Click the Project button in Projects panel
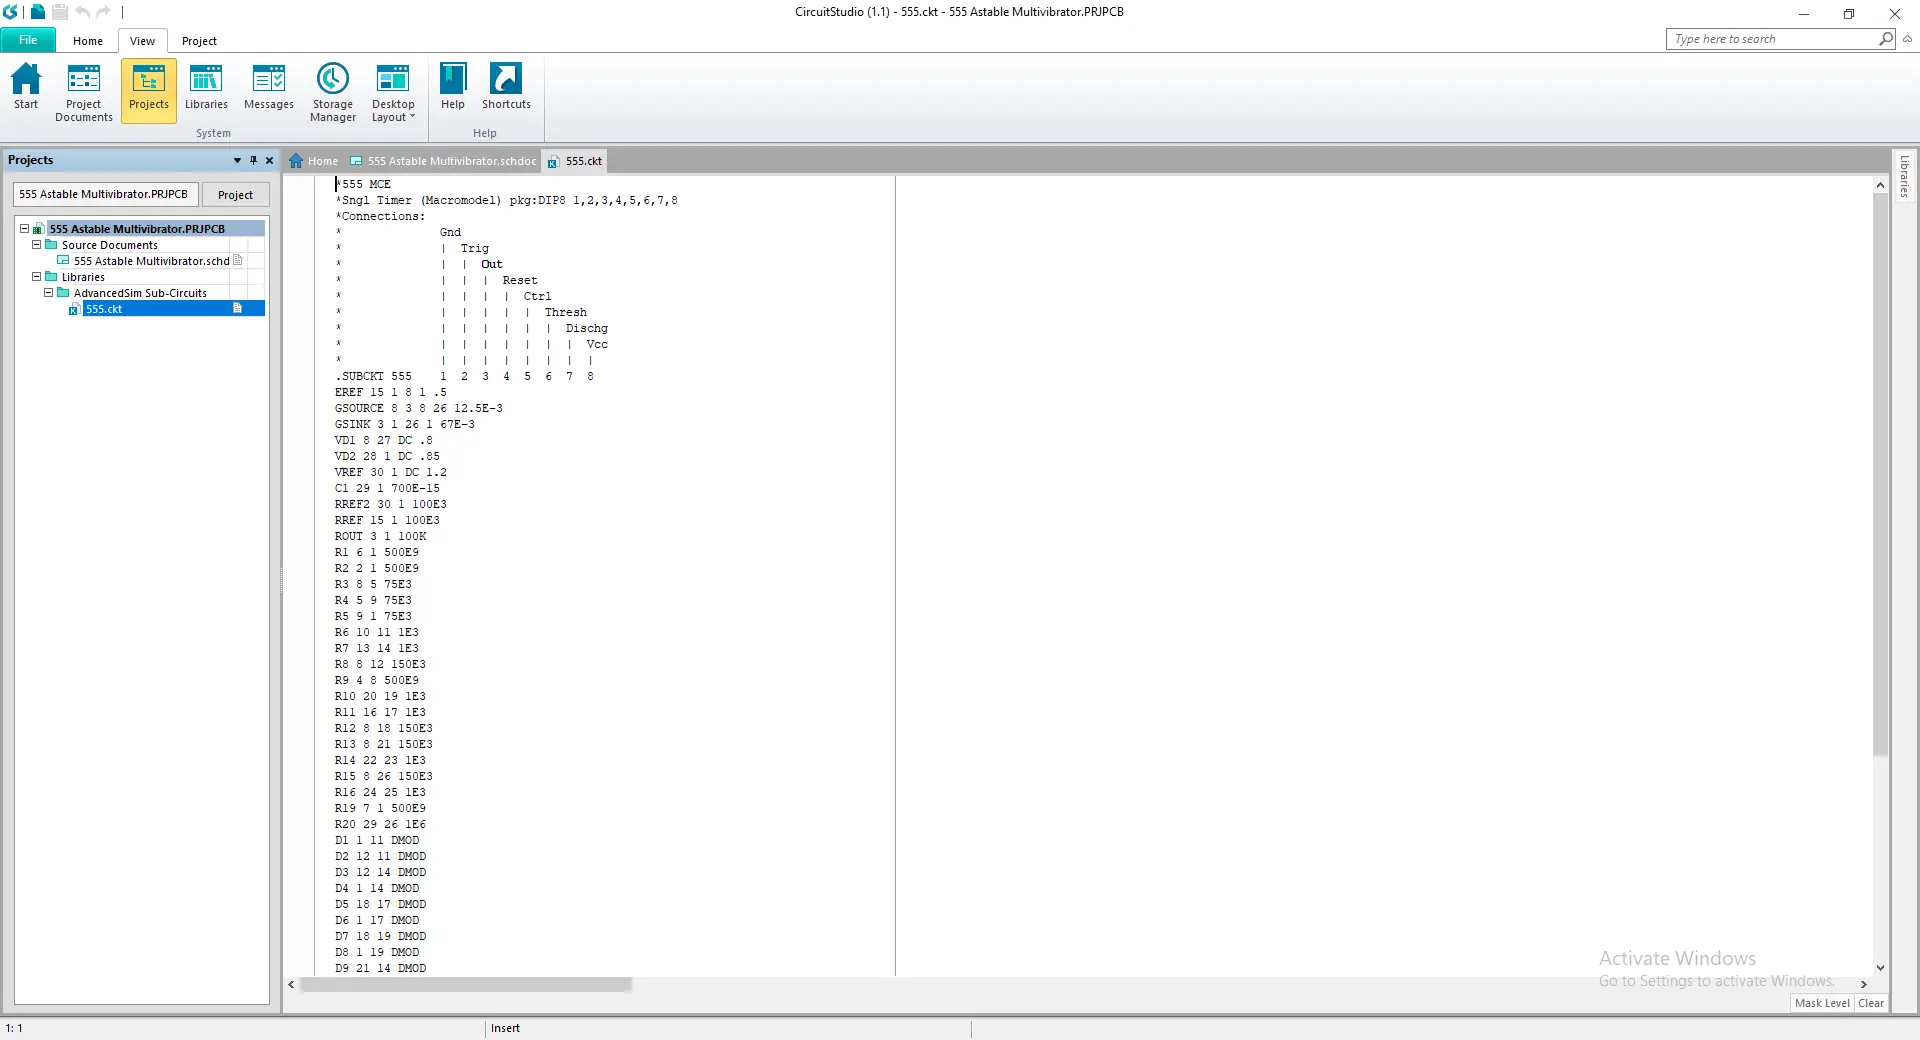1920x1040 pixels. [235, 195]
